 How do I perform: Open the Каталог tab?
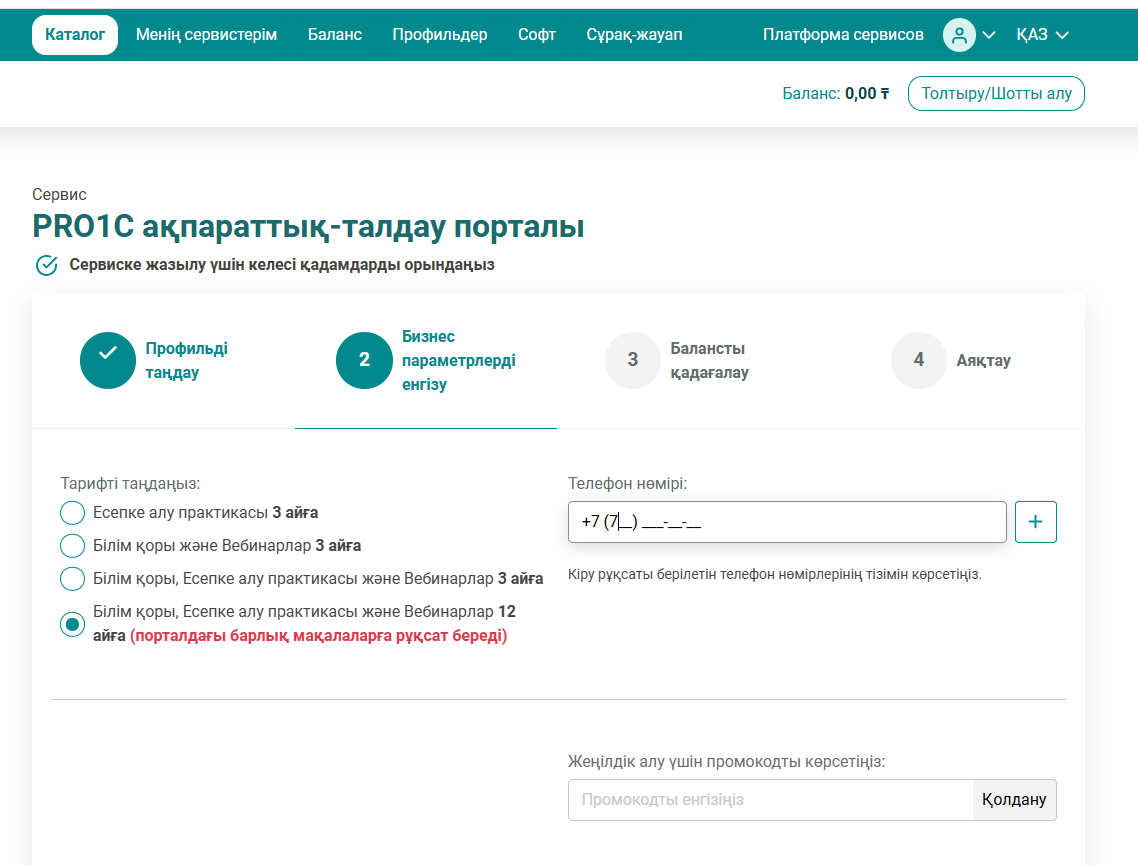pos(75,35)
